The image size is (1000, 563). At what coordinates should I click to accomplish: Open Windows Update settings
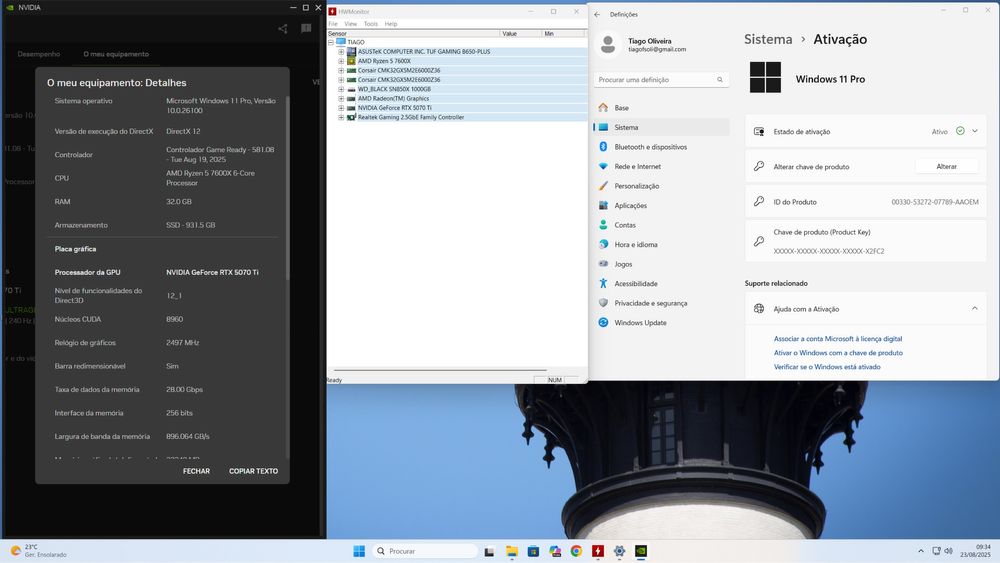[x=661, y=323]
